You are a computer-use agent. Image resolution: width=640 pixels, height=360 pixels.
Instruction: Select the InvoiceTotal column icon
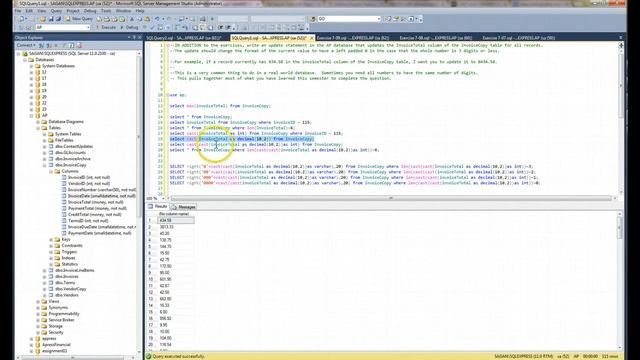pos(64,202)
